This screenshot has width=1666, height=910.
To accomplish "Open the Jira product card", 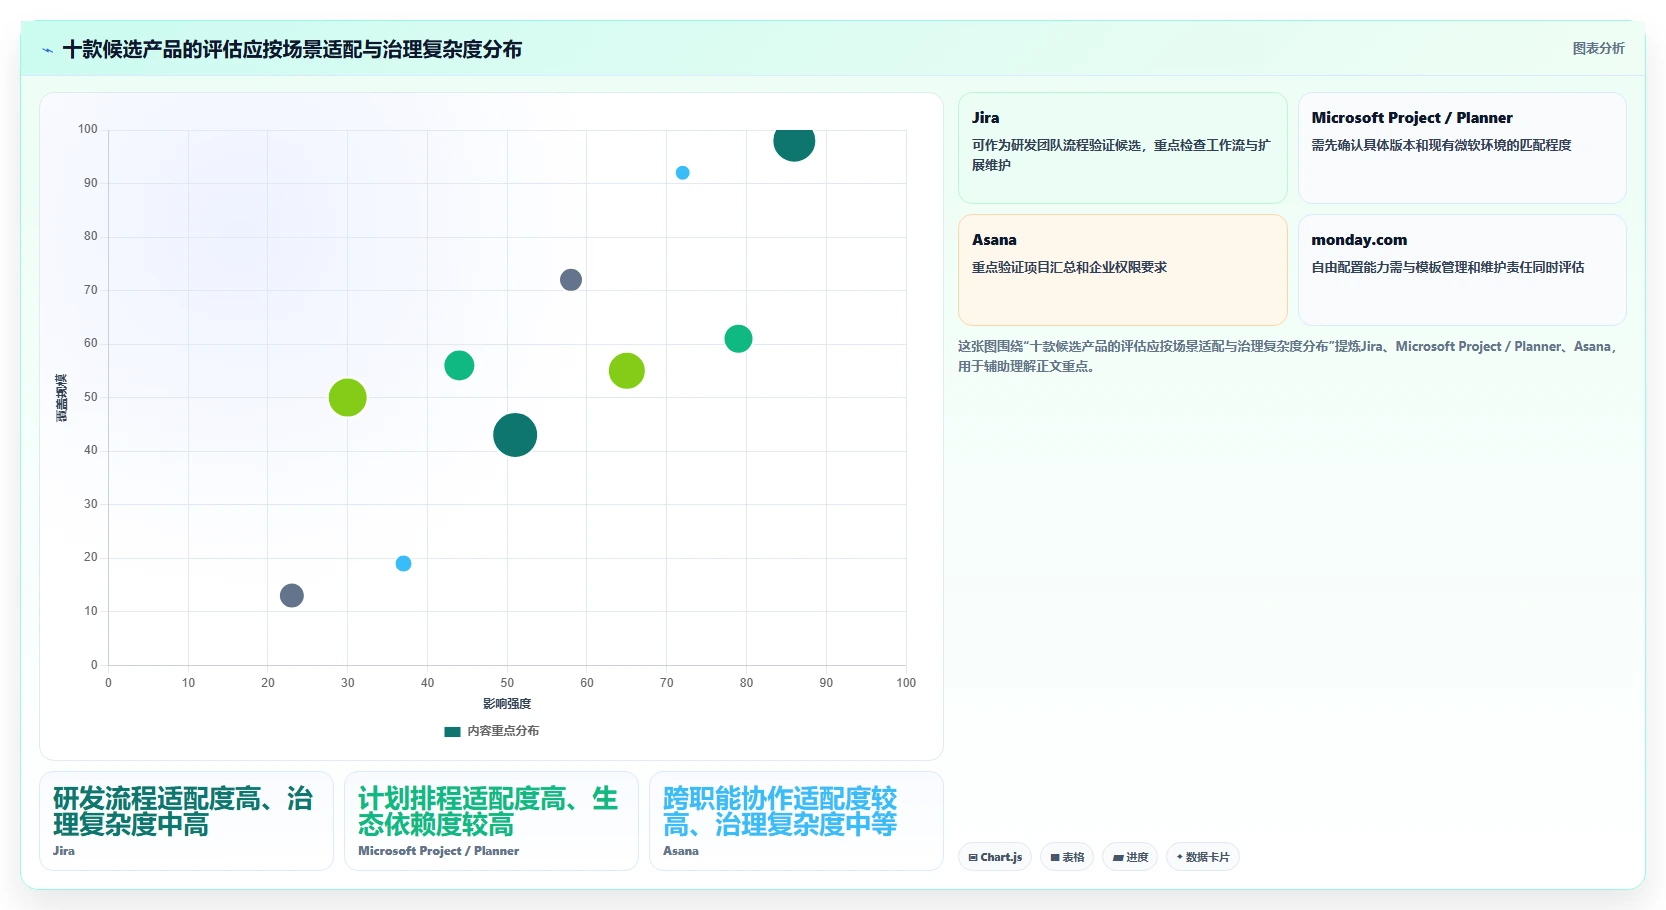I will pyautogui.click(x=1122, y=148).
